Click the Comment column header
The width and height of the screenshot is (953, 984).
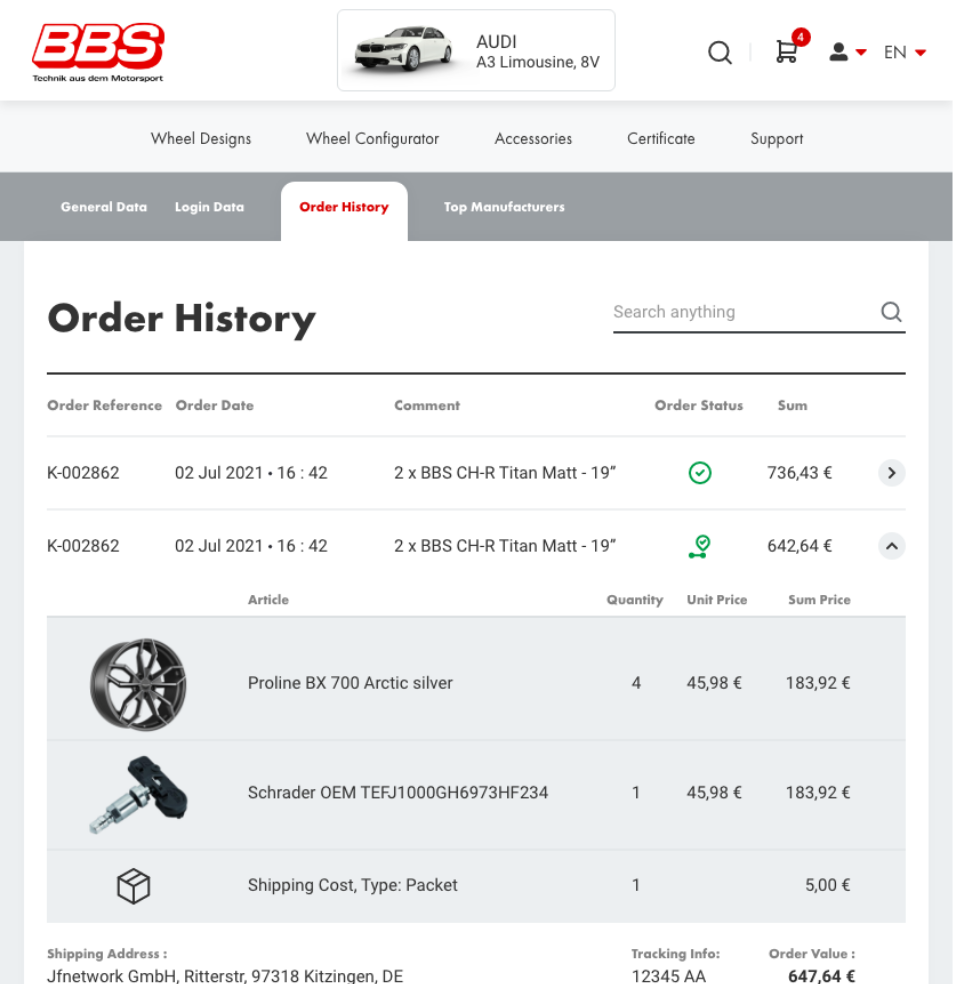(427, 405)
